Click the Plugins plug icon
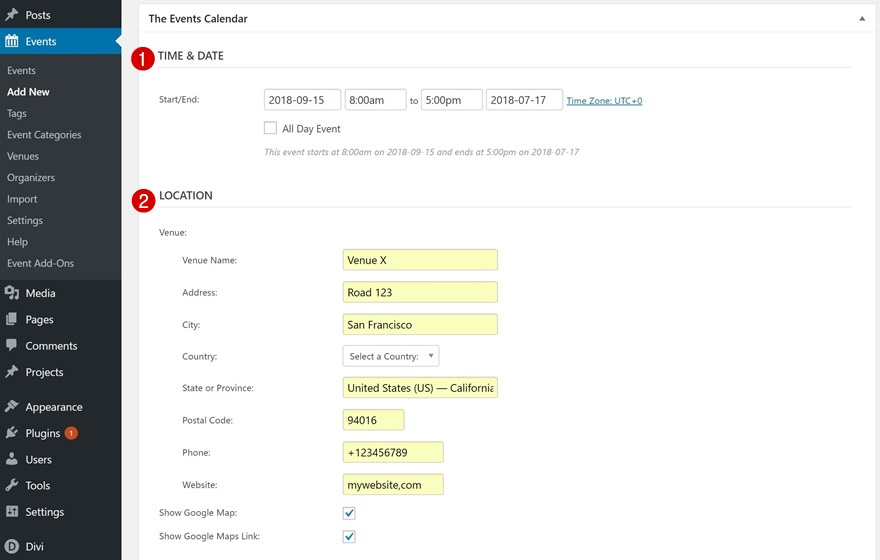880x560 pixels. [12, 433]
